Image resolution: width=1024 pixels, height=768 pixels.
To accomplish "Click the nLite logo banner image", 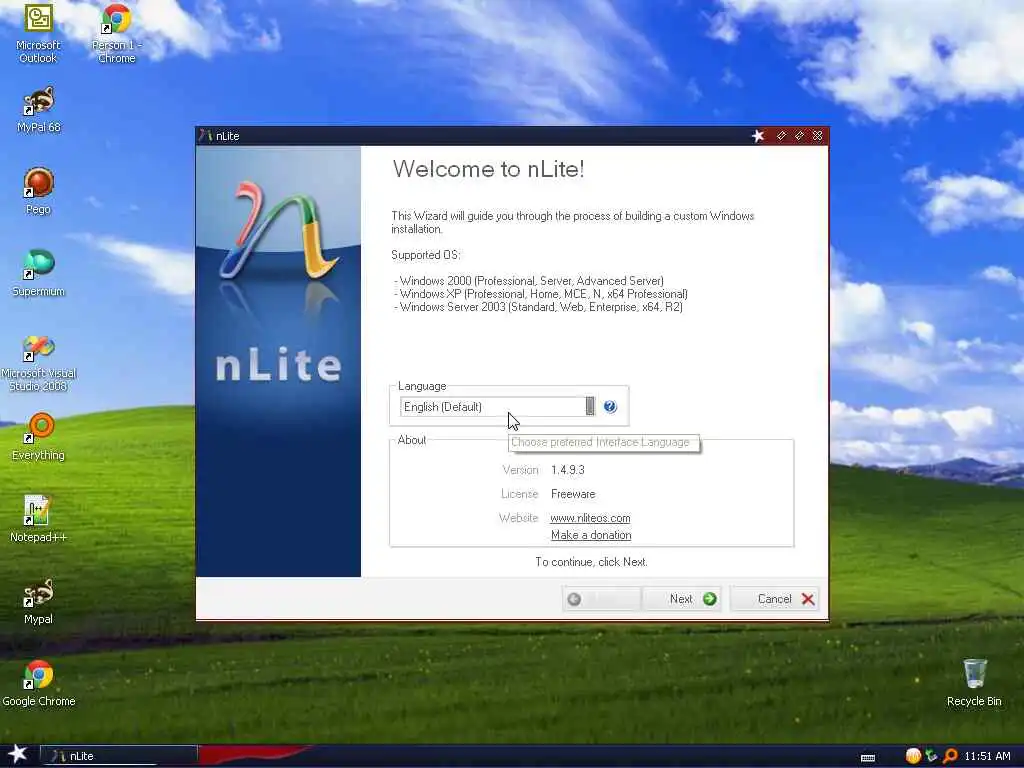I will (x=278, y=361).
